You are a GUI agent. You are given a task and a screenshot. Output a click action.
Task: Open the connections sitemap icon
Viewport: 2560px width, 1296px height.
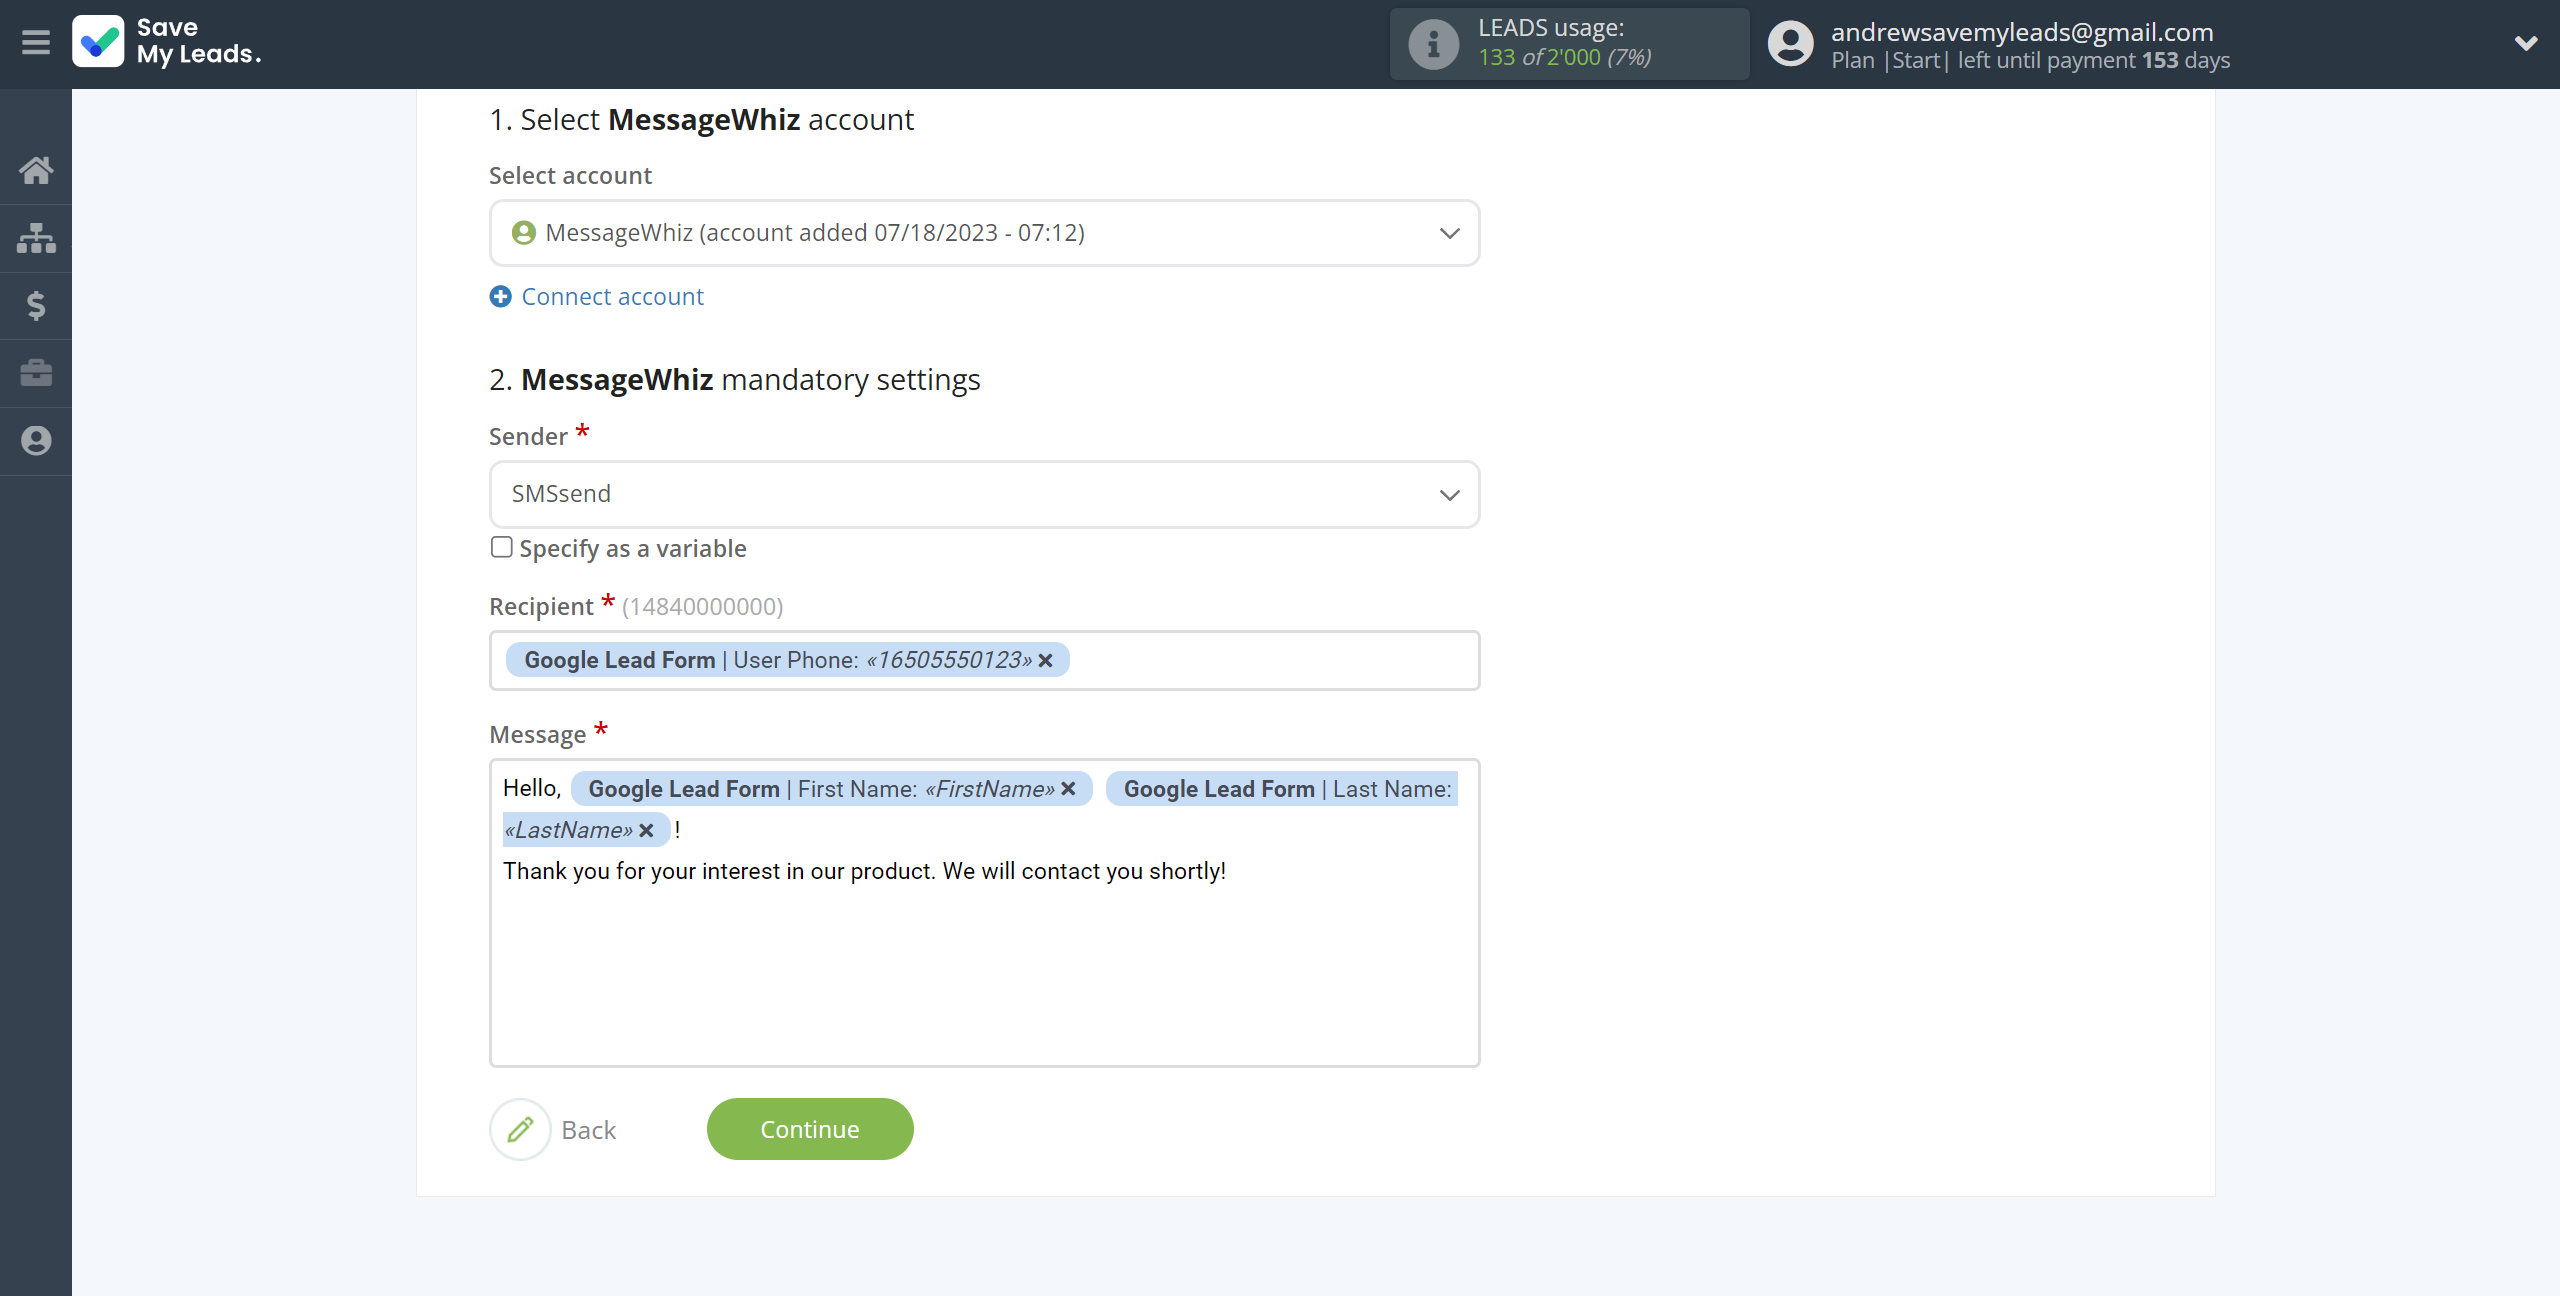point(36,238)
